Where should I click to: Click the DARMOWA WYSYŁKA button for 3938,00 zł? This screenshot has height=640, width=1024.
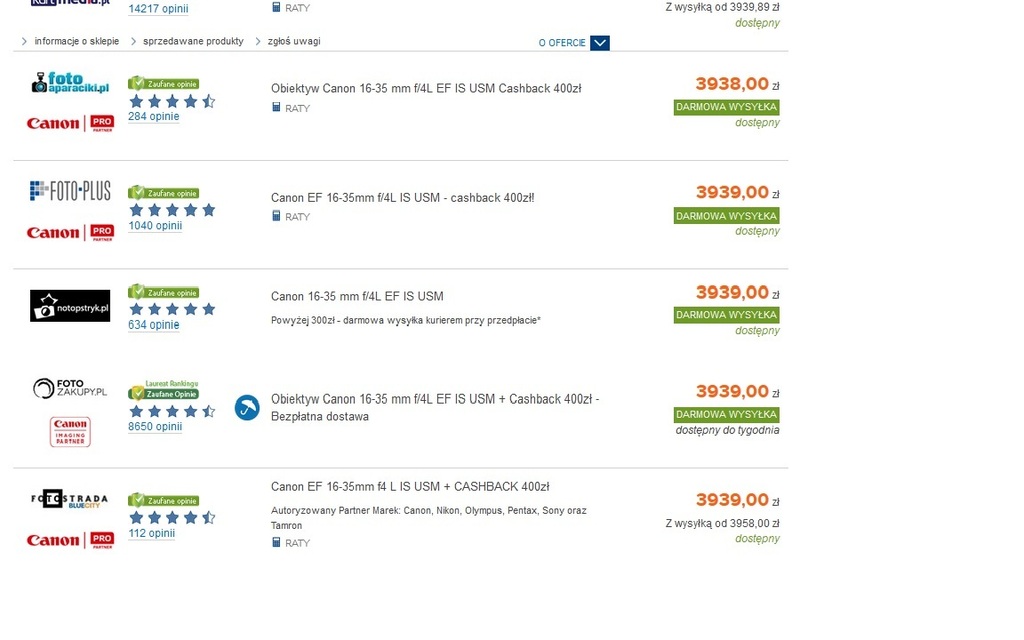[726, 107]
